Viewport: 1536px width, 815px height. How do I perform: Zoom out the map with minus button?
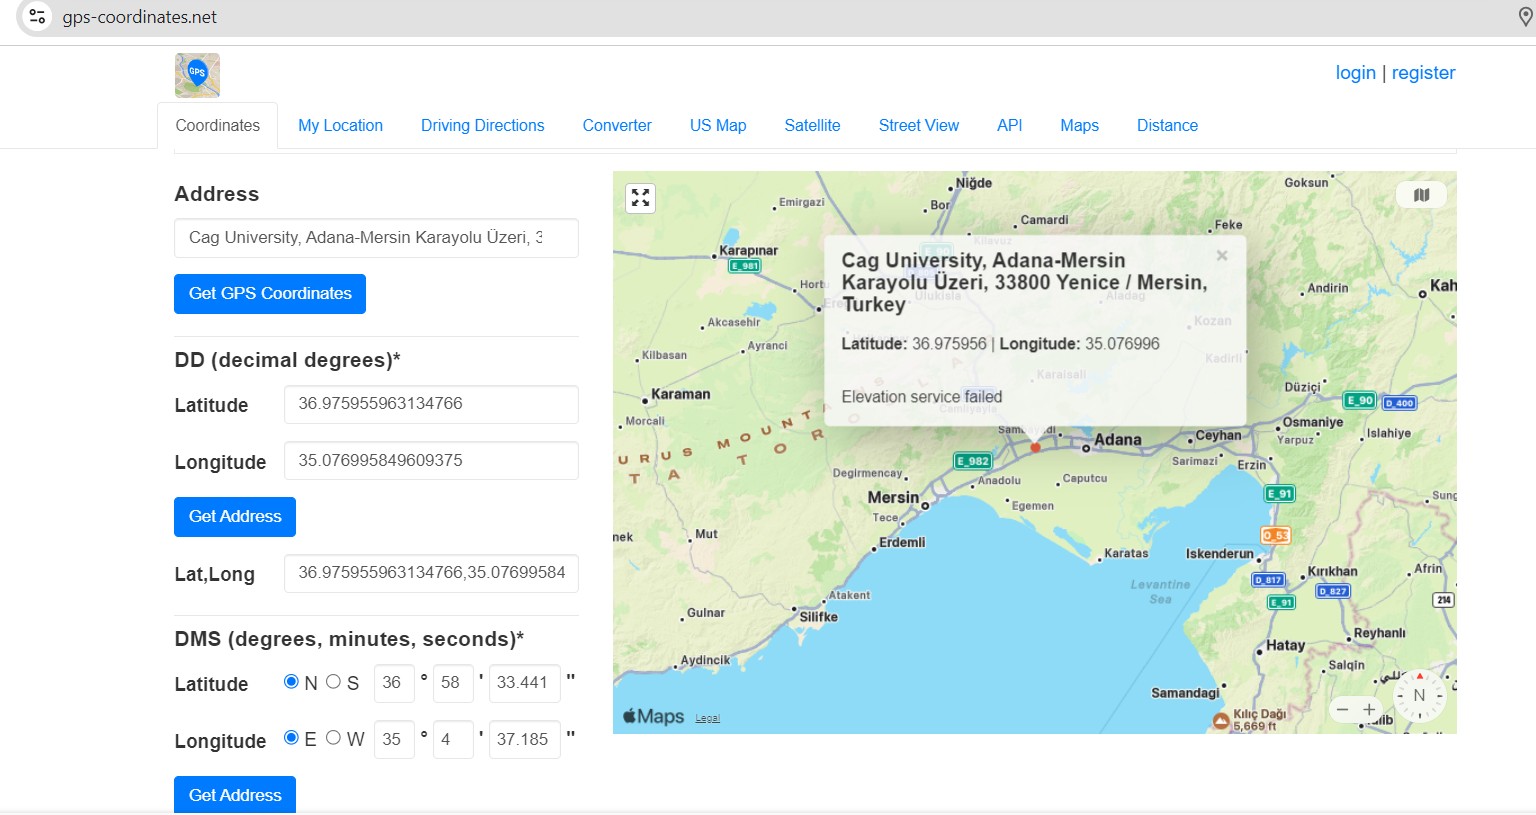(1343, 709)
